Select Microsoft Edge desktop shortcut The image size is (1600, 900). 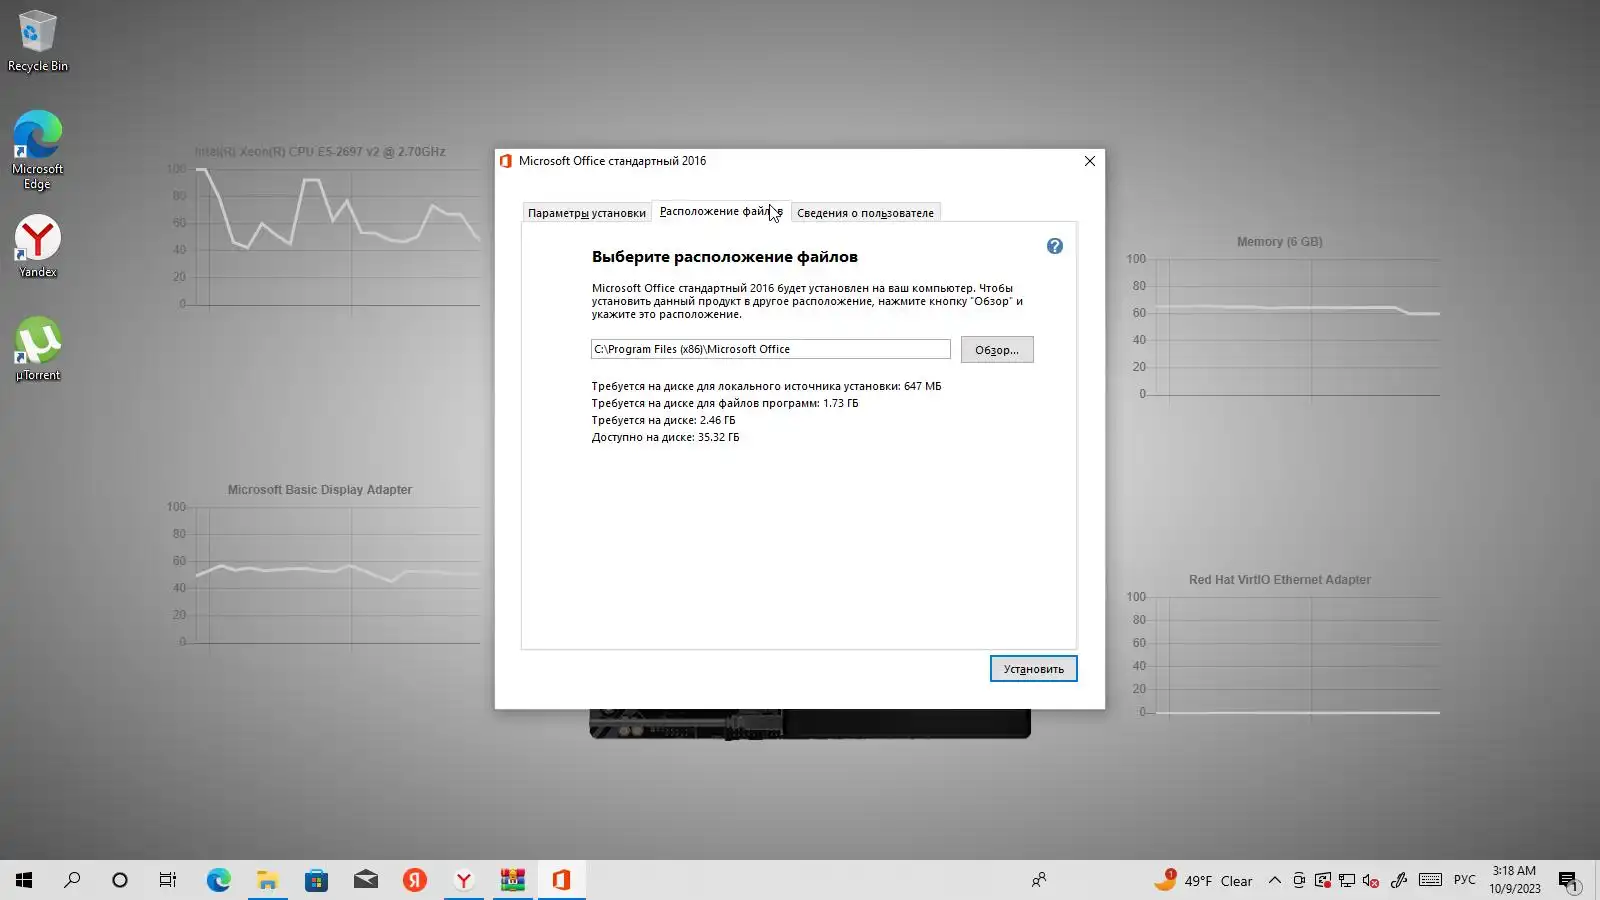(x=38, y=150)
